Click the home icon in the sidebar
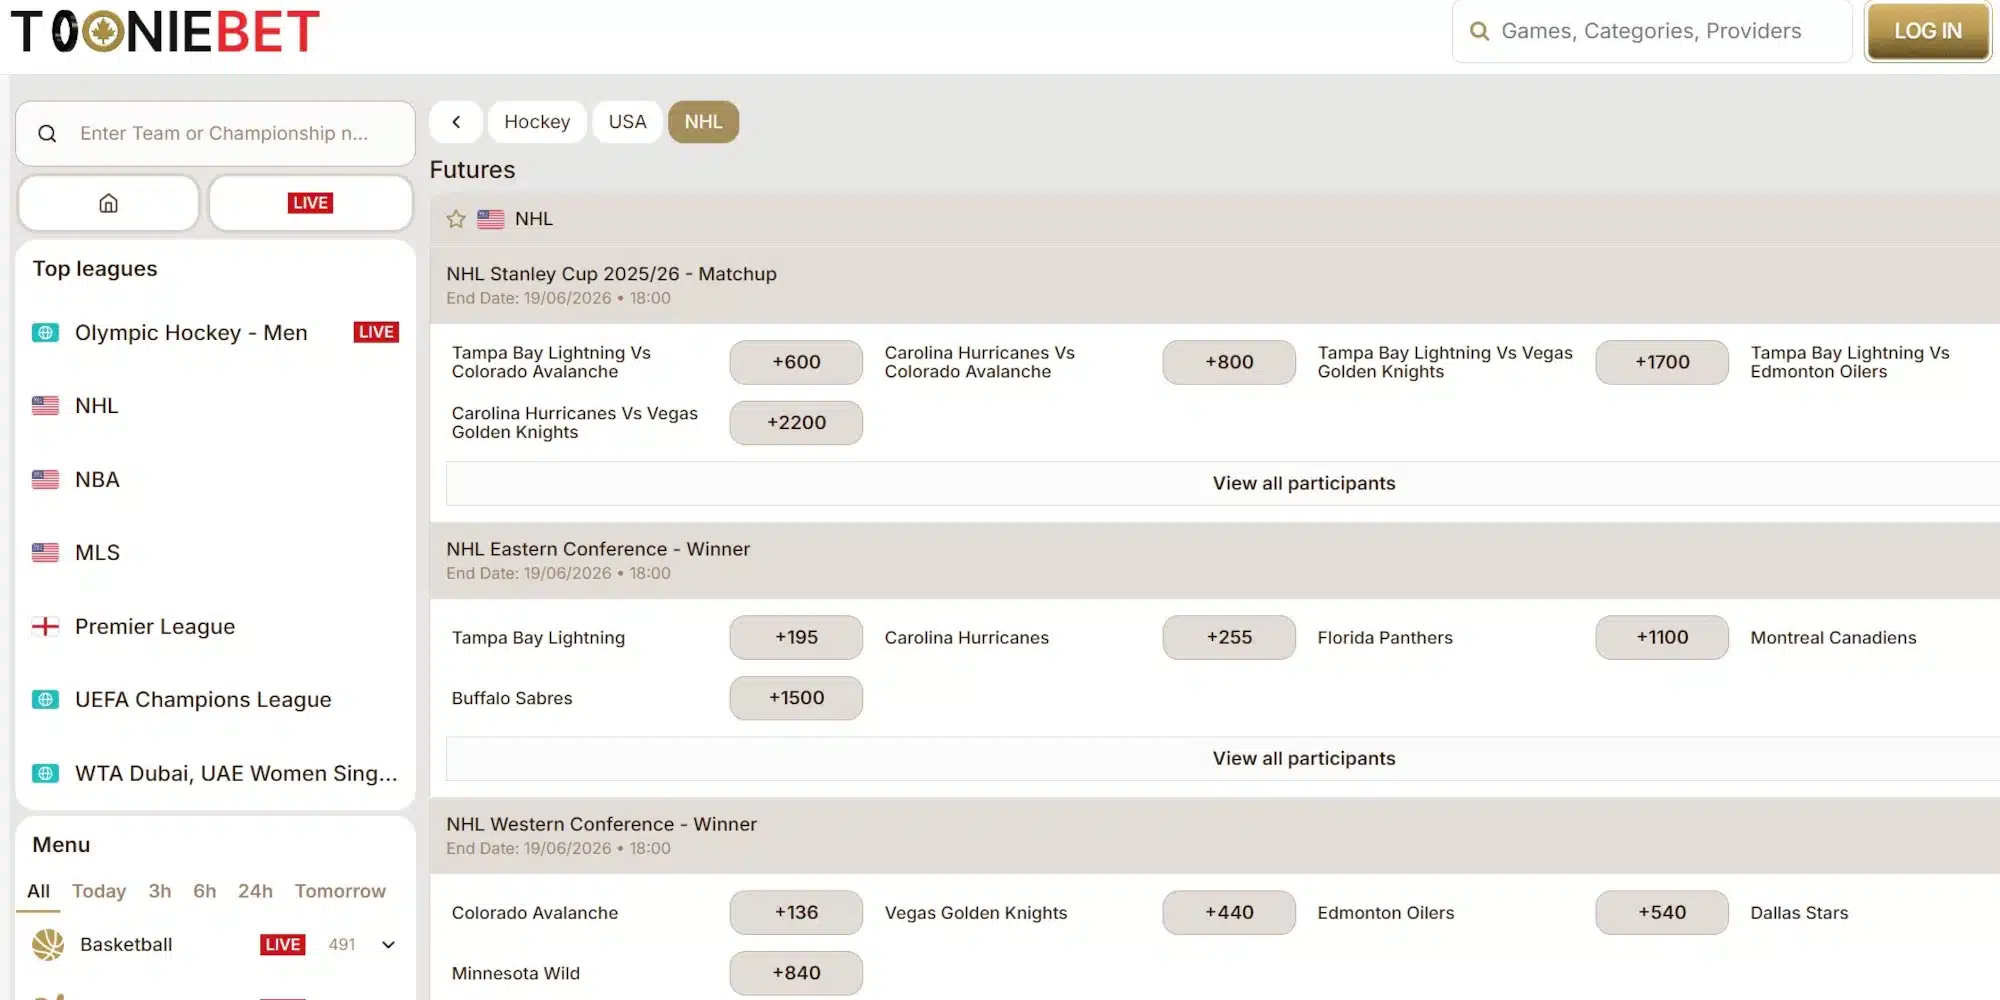 coord(107,202)
